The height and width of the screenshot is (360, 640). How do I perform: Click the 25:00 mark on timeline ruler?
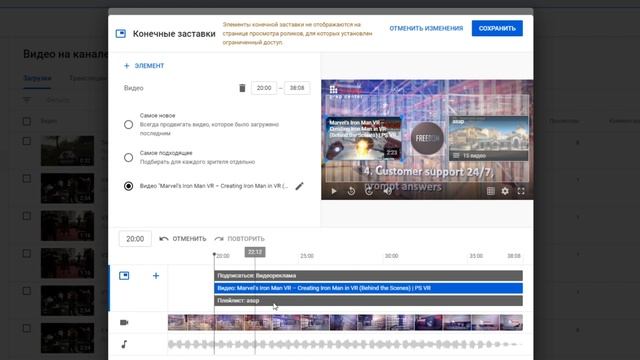click(307, 256)
